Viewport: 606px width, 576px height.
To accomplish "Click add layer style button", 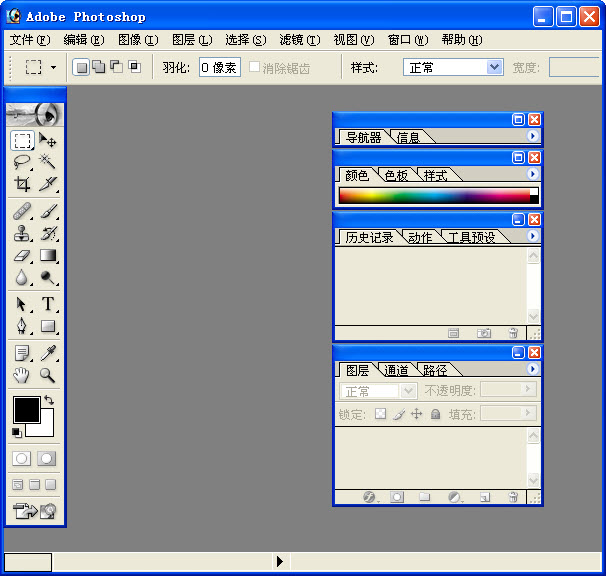I will tap(369, 497).
